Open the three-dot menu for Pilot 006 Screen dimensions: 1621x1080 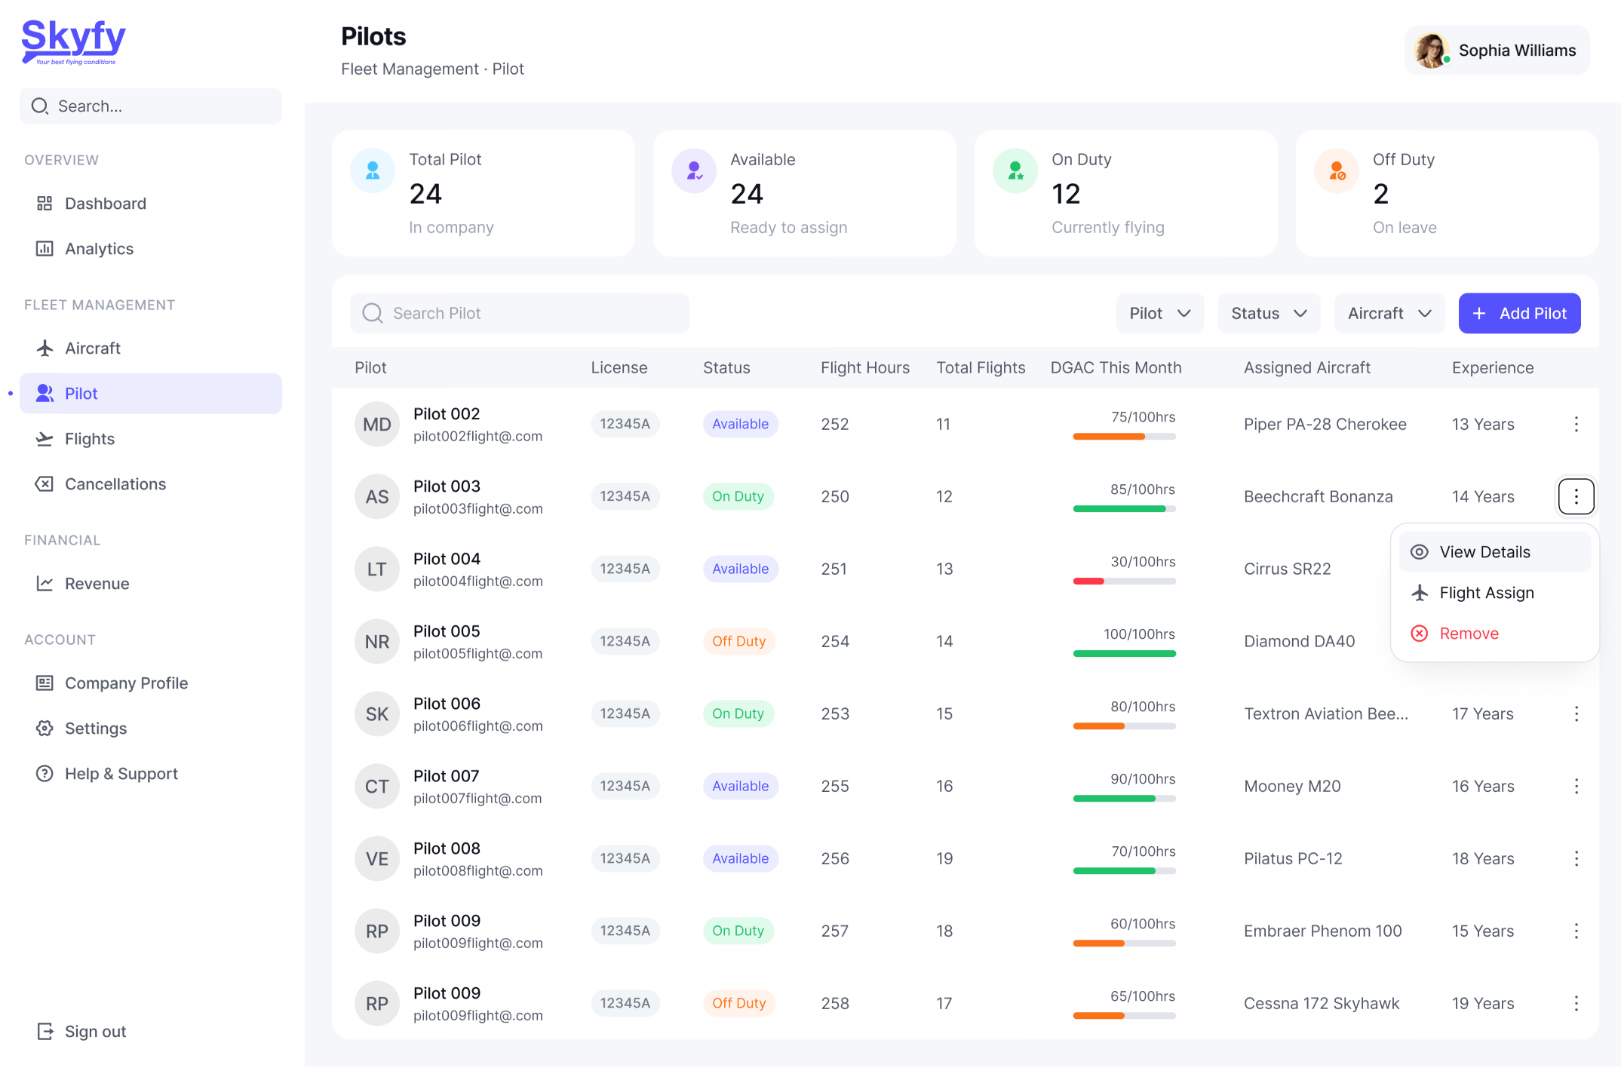[x=1576, y=714]
